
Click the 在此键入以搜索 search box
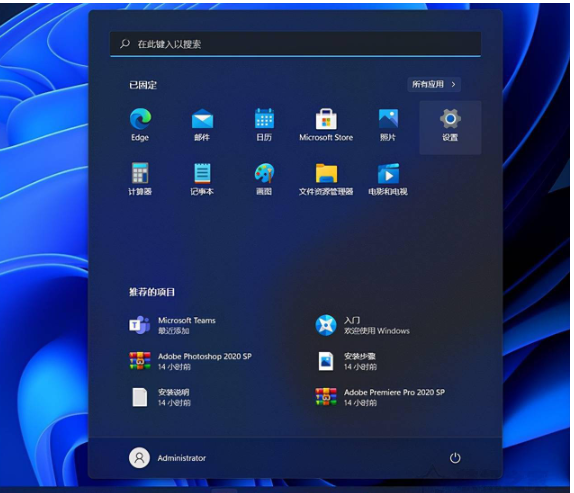click(295, 44)
